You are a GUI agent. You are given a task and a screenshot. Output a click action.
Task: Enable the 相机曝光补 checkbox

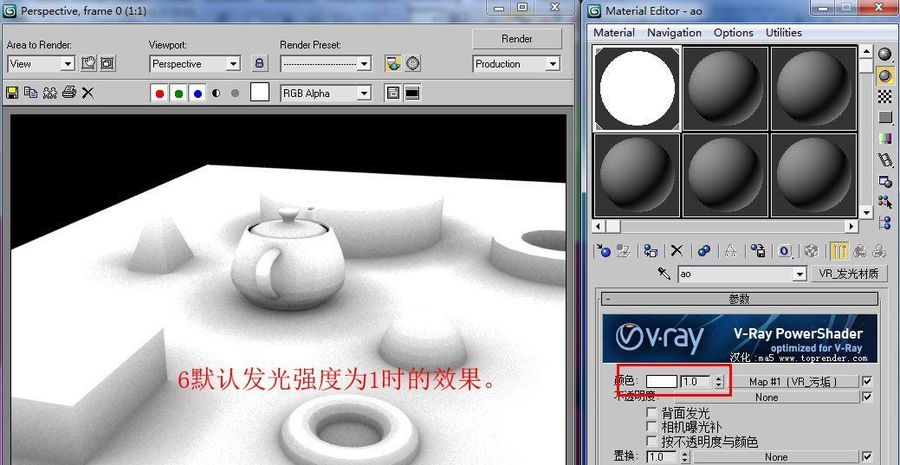click(x=651, y=427)
